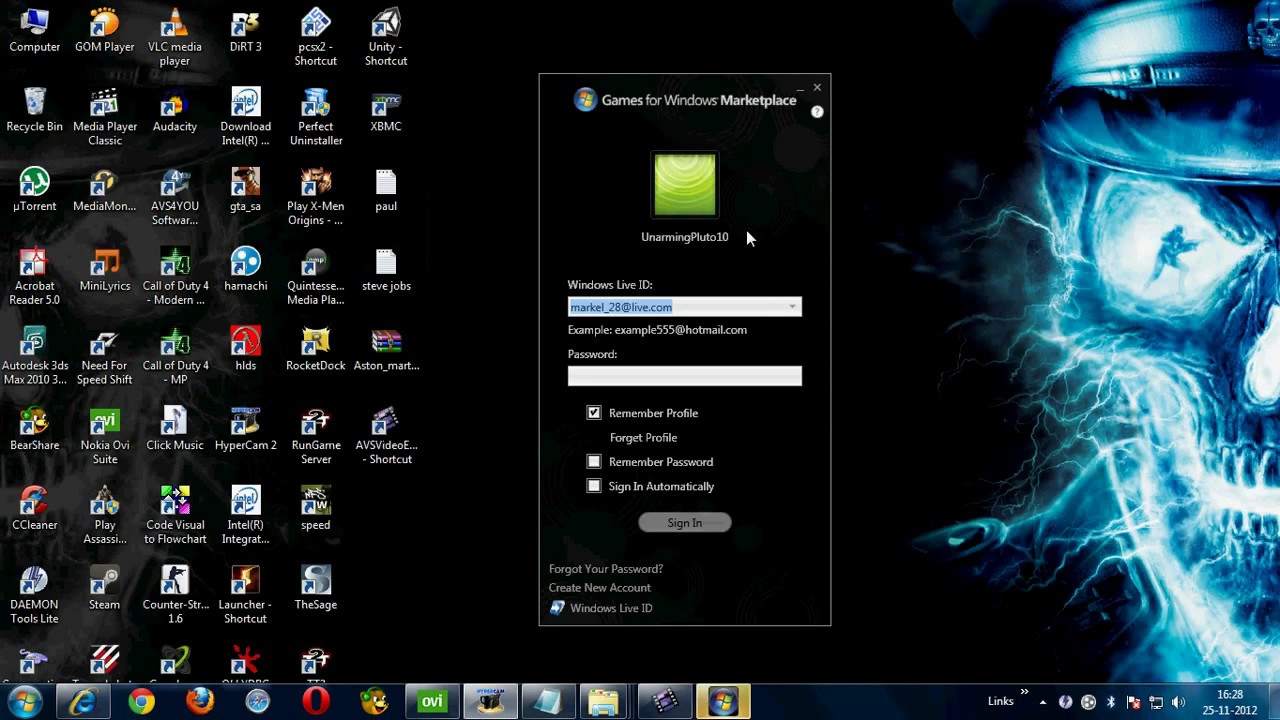Enable the Sign In Automatically checkbox

point(594,486)
